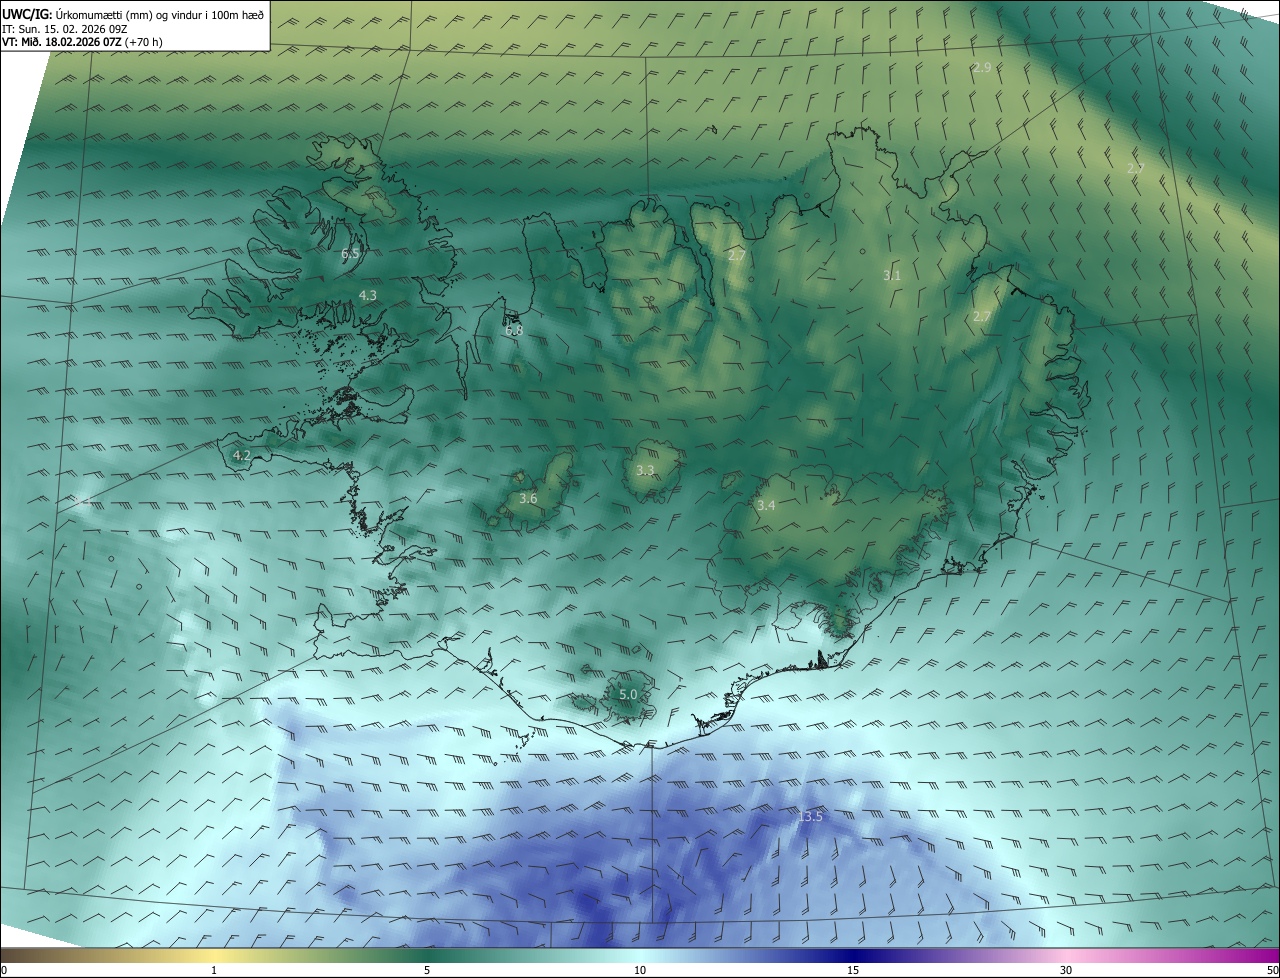Screen dimensions: 1280x978
Task: Click the 6.5 value label on the map
Action: coord(350,254)
